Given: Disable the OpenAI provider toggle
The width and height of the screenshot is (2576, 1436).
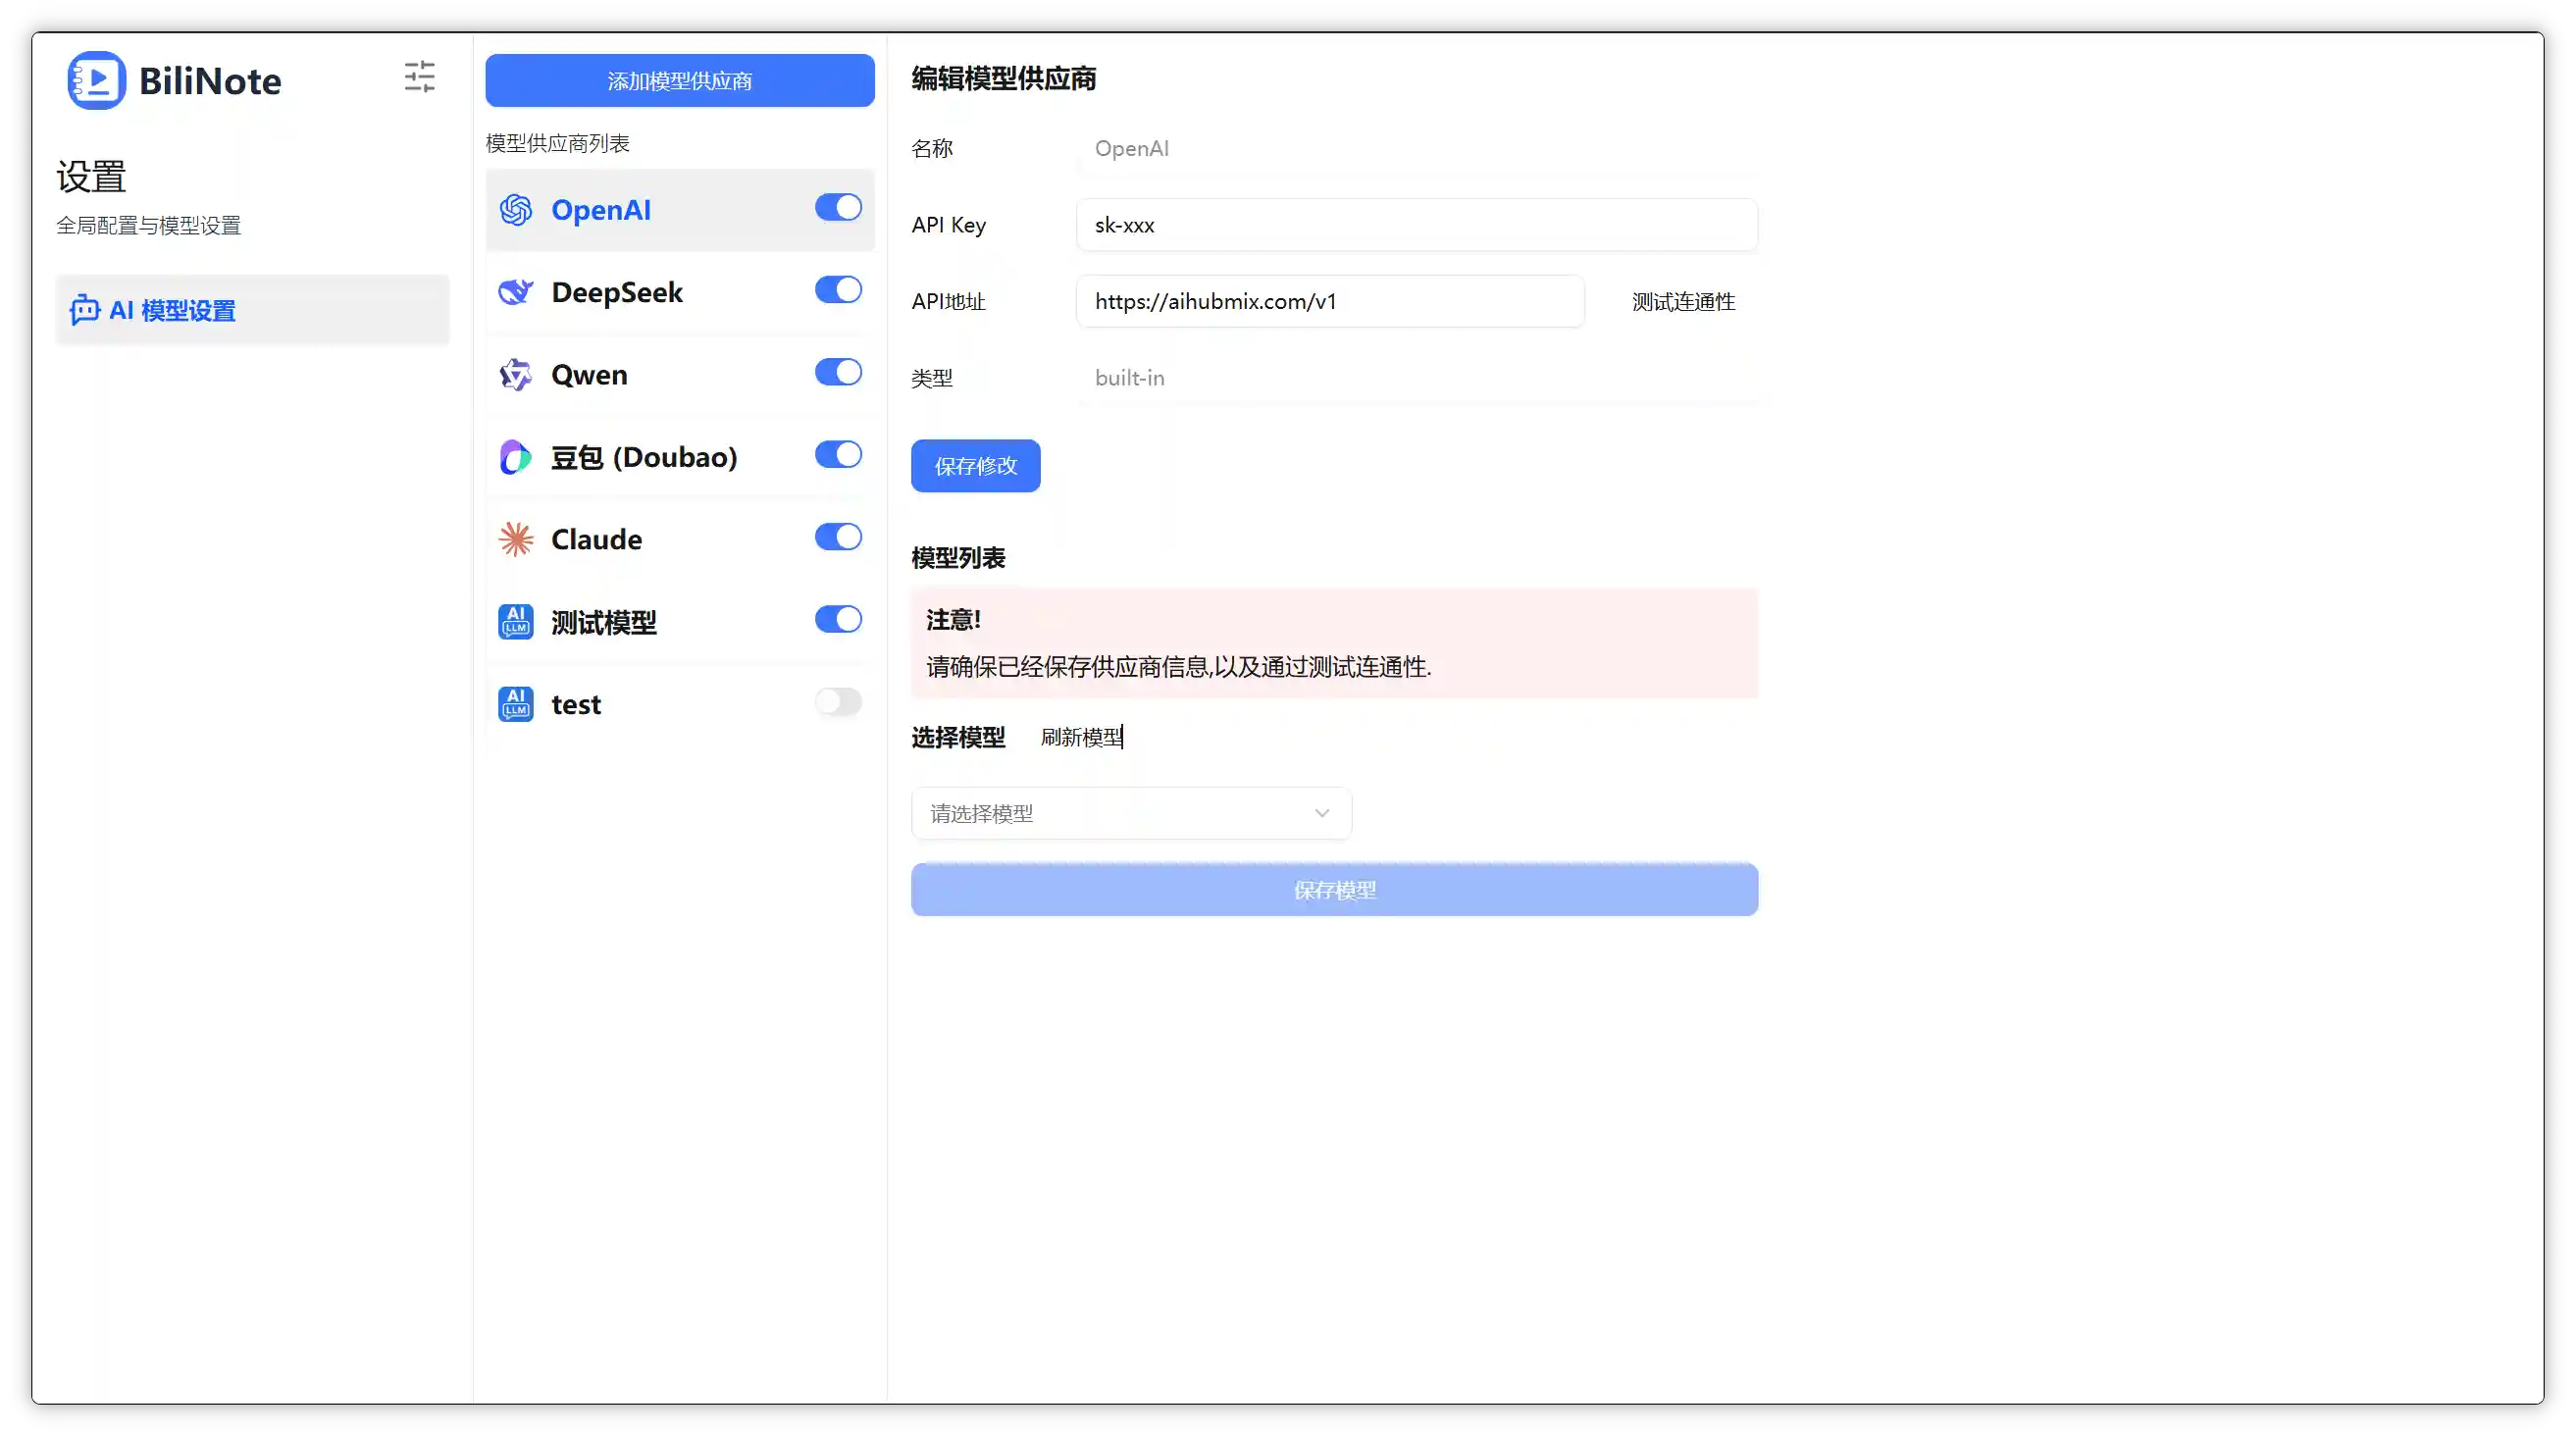Looking at the screenshot, I should (838, 208).
